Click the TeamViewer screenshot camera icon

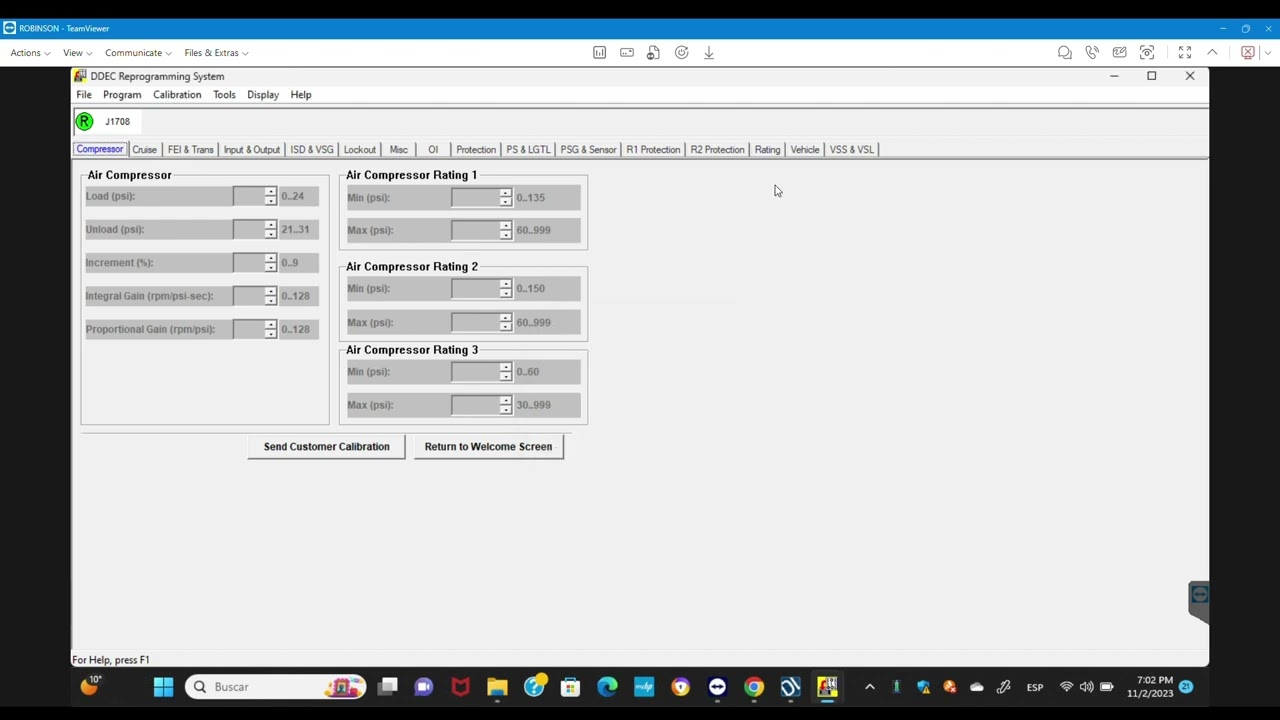point(1147,53)
